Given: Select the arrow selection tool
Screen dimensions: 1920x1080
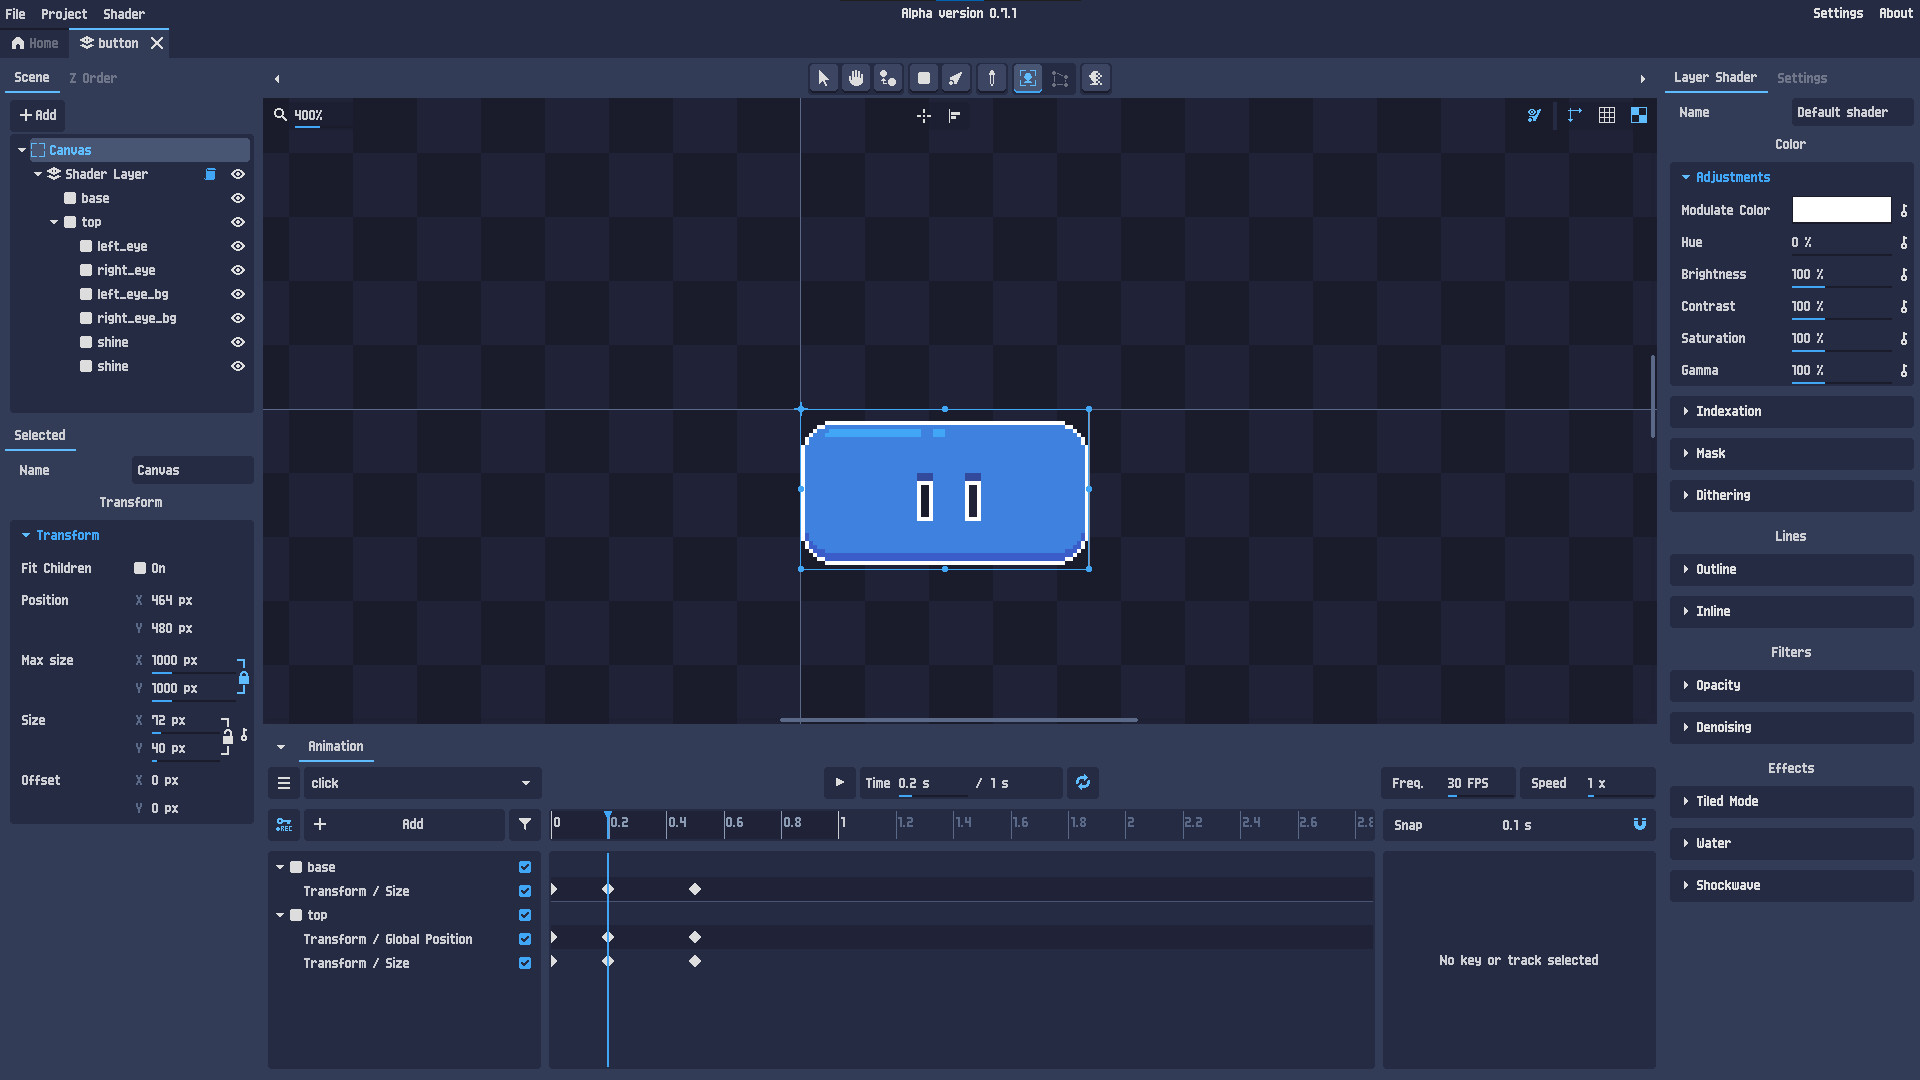Looking at the screenshot, I should pyautogui.click(x=823, y=78).
